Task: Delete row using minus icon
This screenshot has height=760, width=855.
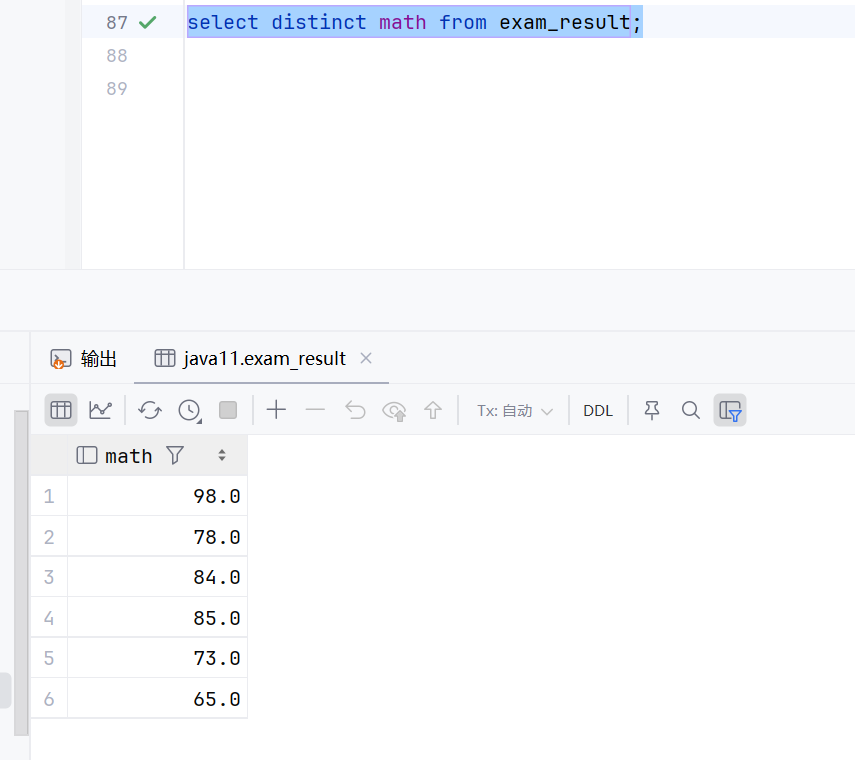Action: tap(315, 410)
